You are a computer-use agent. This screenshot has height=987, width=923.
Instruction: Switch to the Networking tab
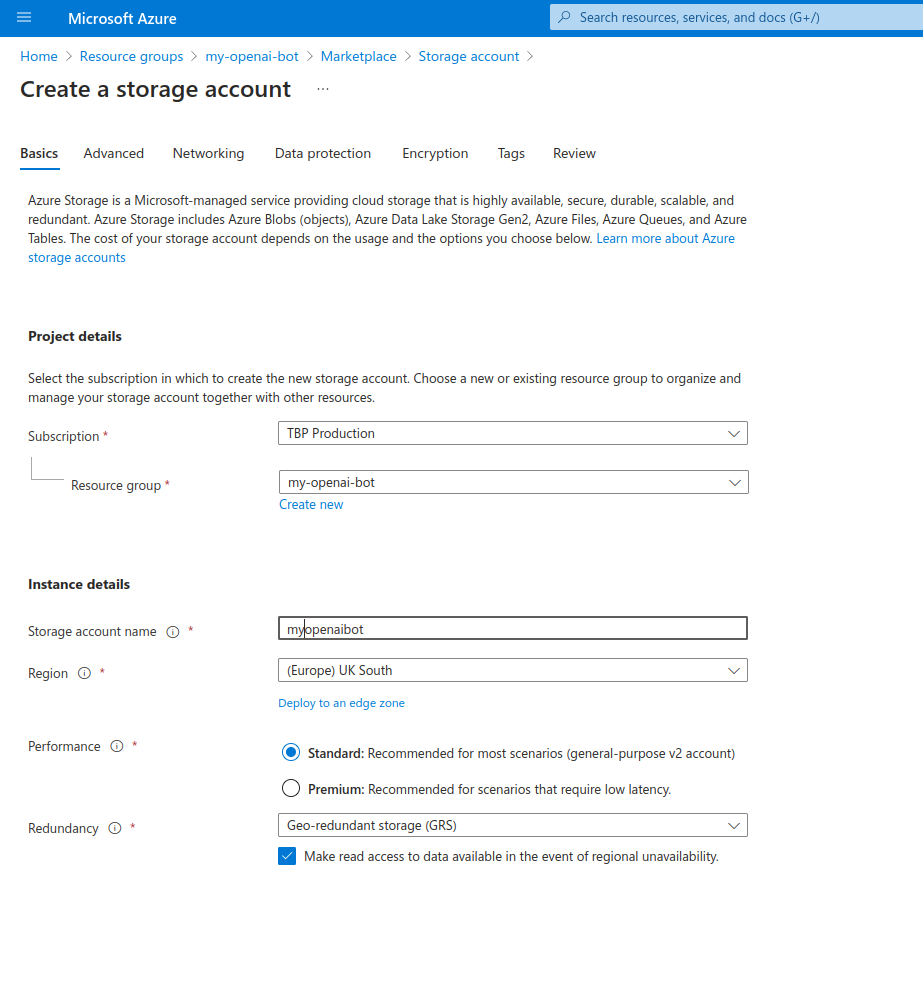[208, 154]
